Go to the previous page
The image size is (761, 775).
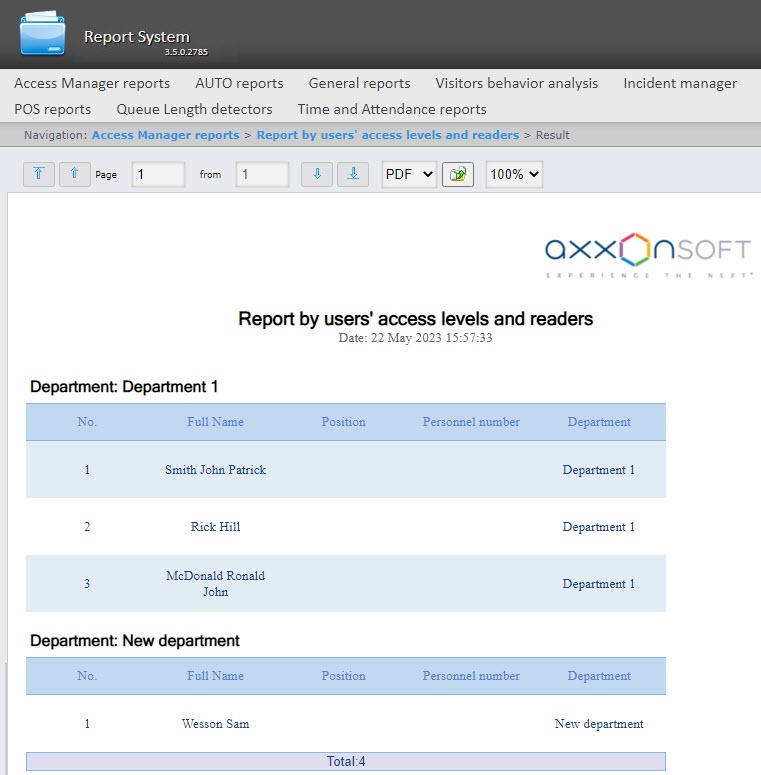click(x=75, y=174)
